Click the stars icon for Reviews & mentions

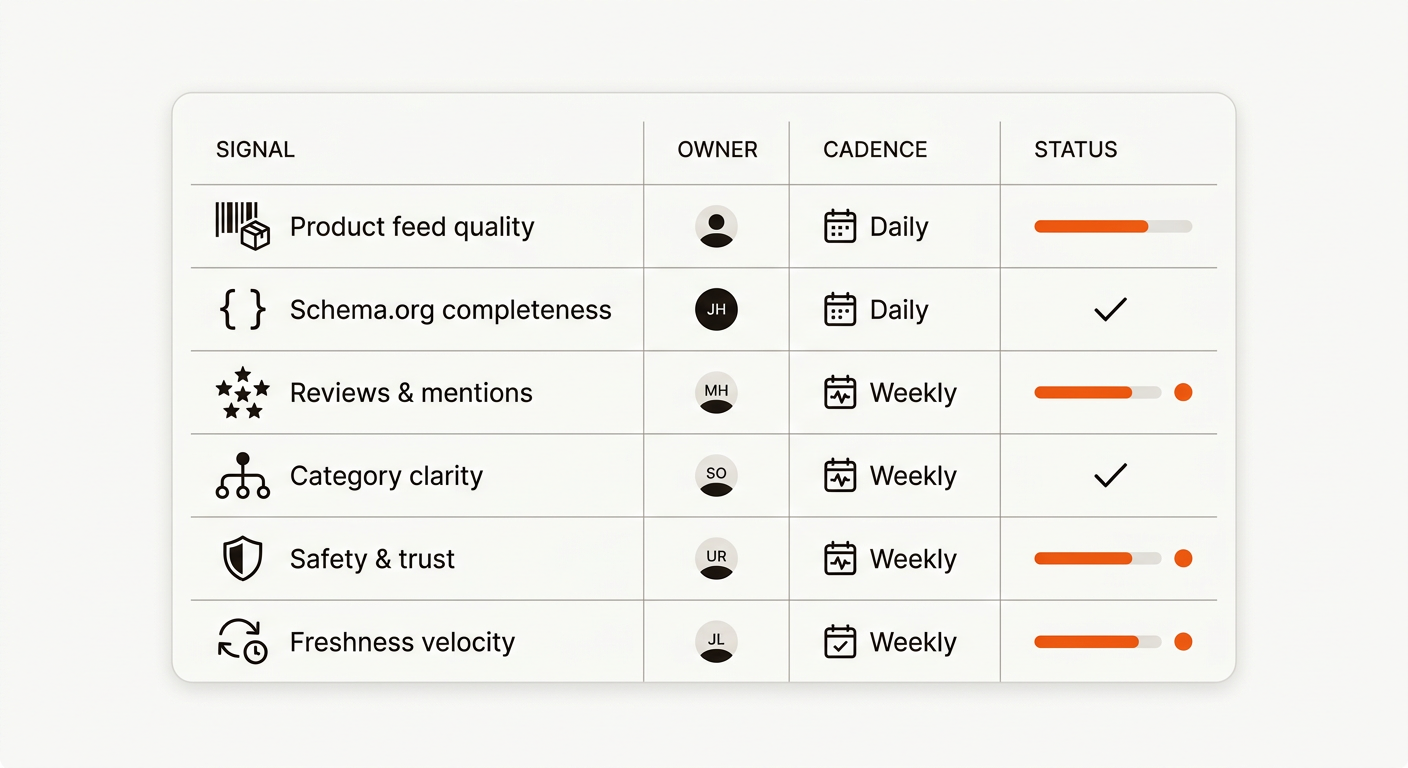click(x=243, y=393)
